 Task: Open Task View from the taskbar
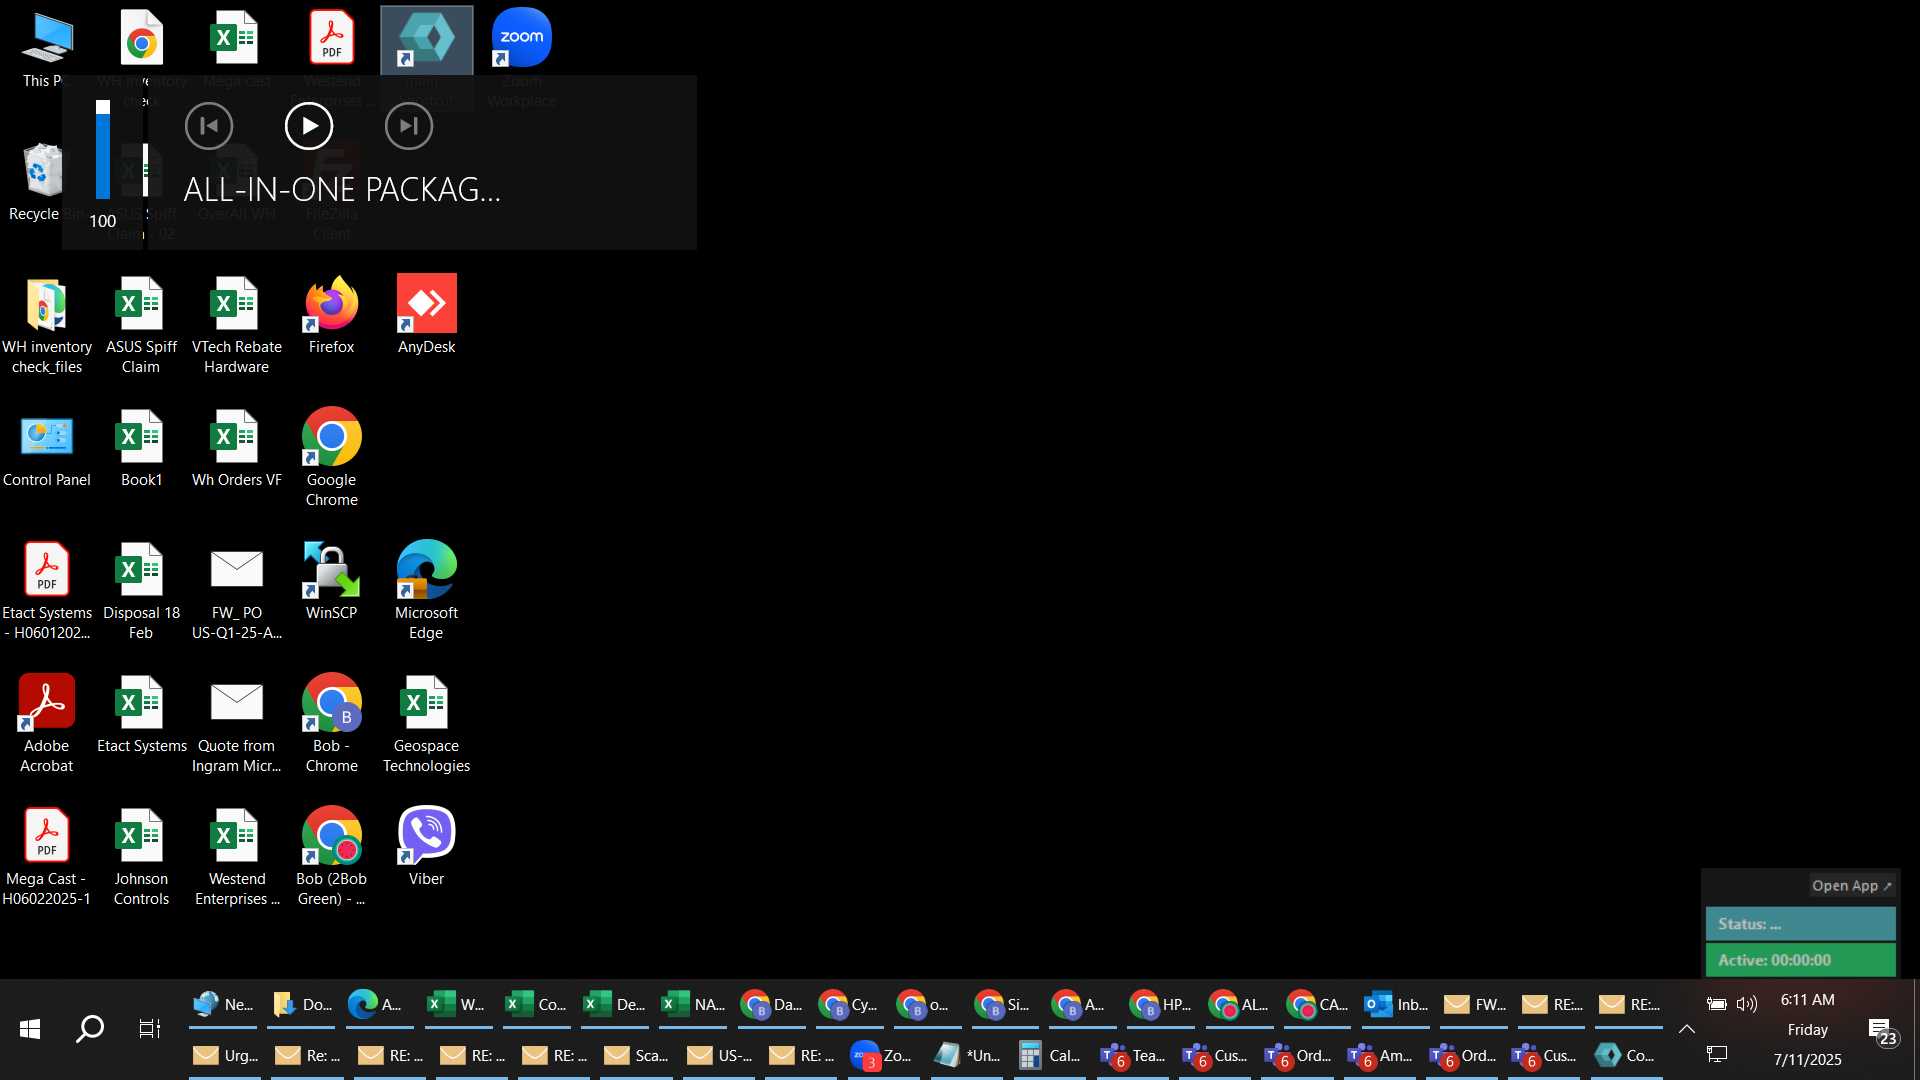click(150, 1029)
